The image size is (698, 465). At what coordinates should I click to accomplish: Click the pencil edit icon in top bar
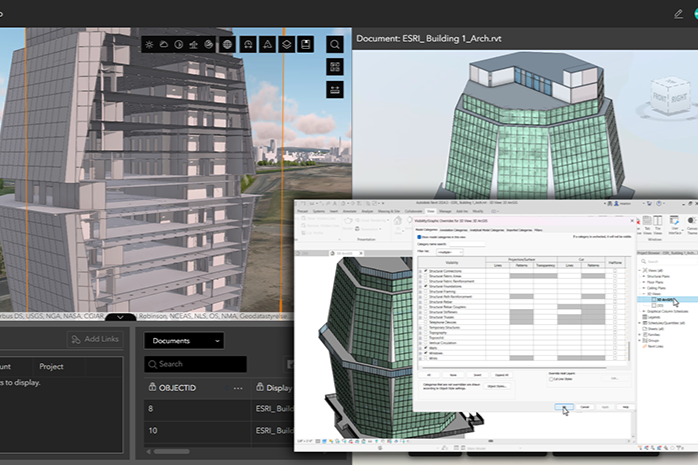(x=678, y=14)
